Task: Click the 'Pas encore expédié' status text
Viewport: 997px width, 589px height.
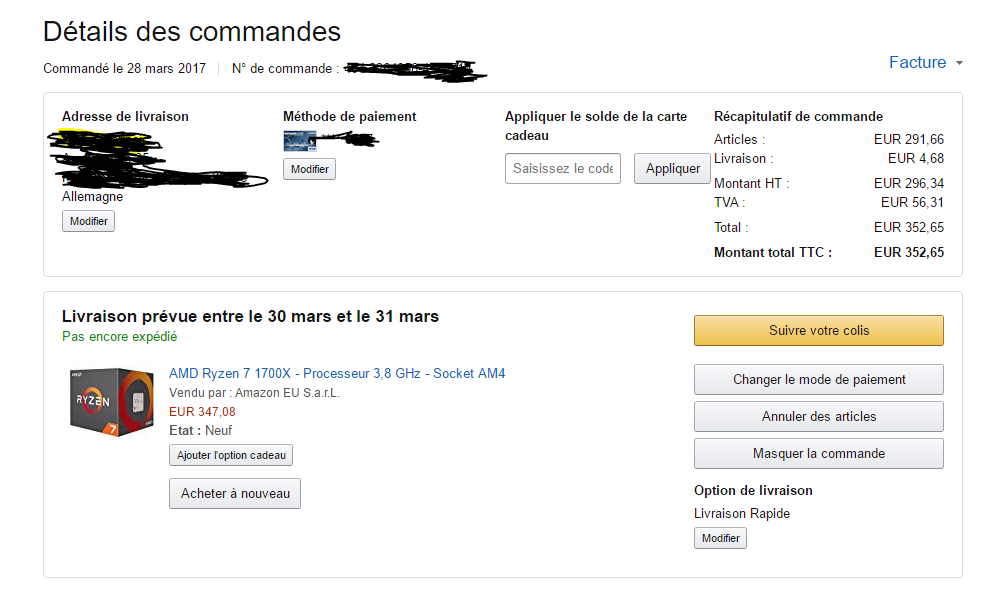Action: (120, 338)
